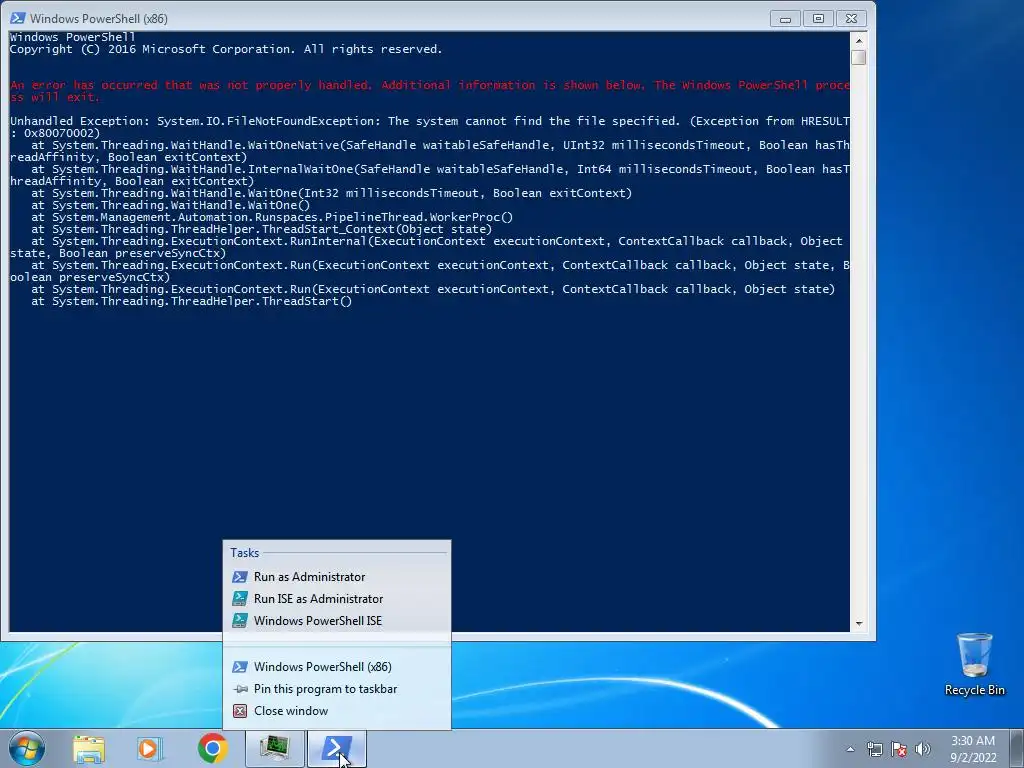Select Run ISE as Administrator
1024x768 pixels.
[336, 599]
